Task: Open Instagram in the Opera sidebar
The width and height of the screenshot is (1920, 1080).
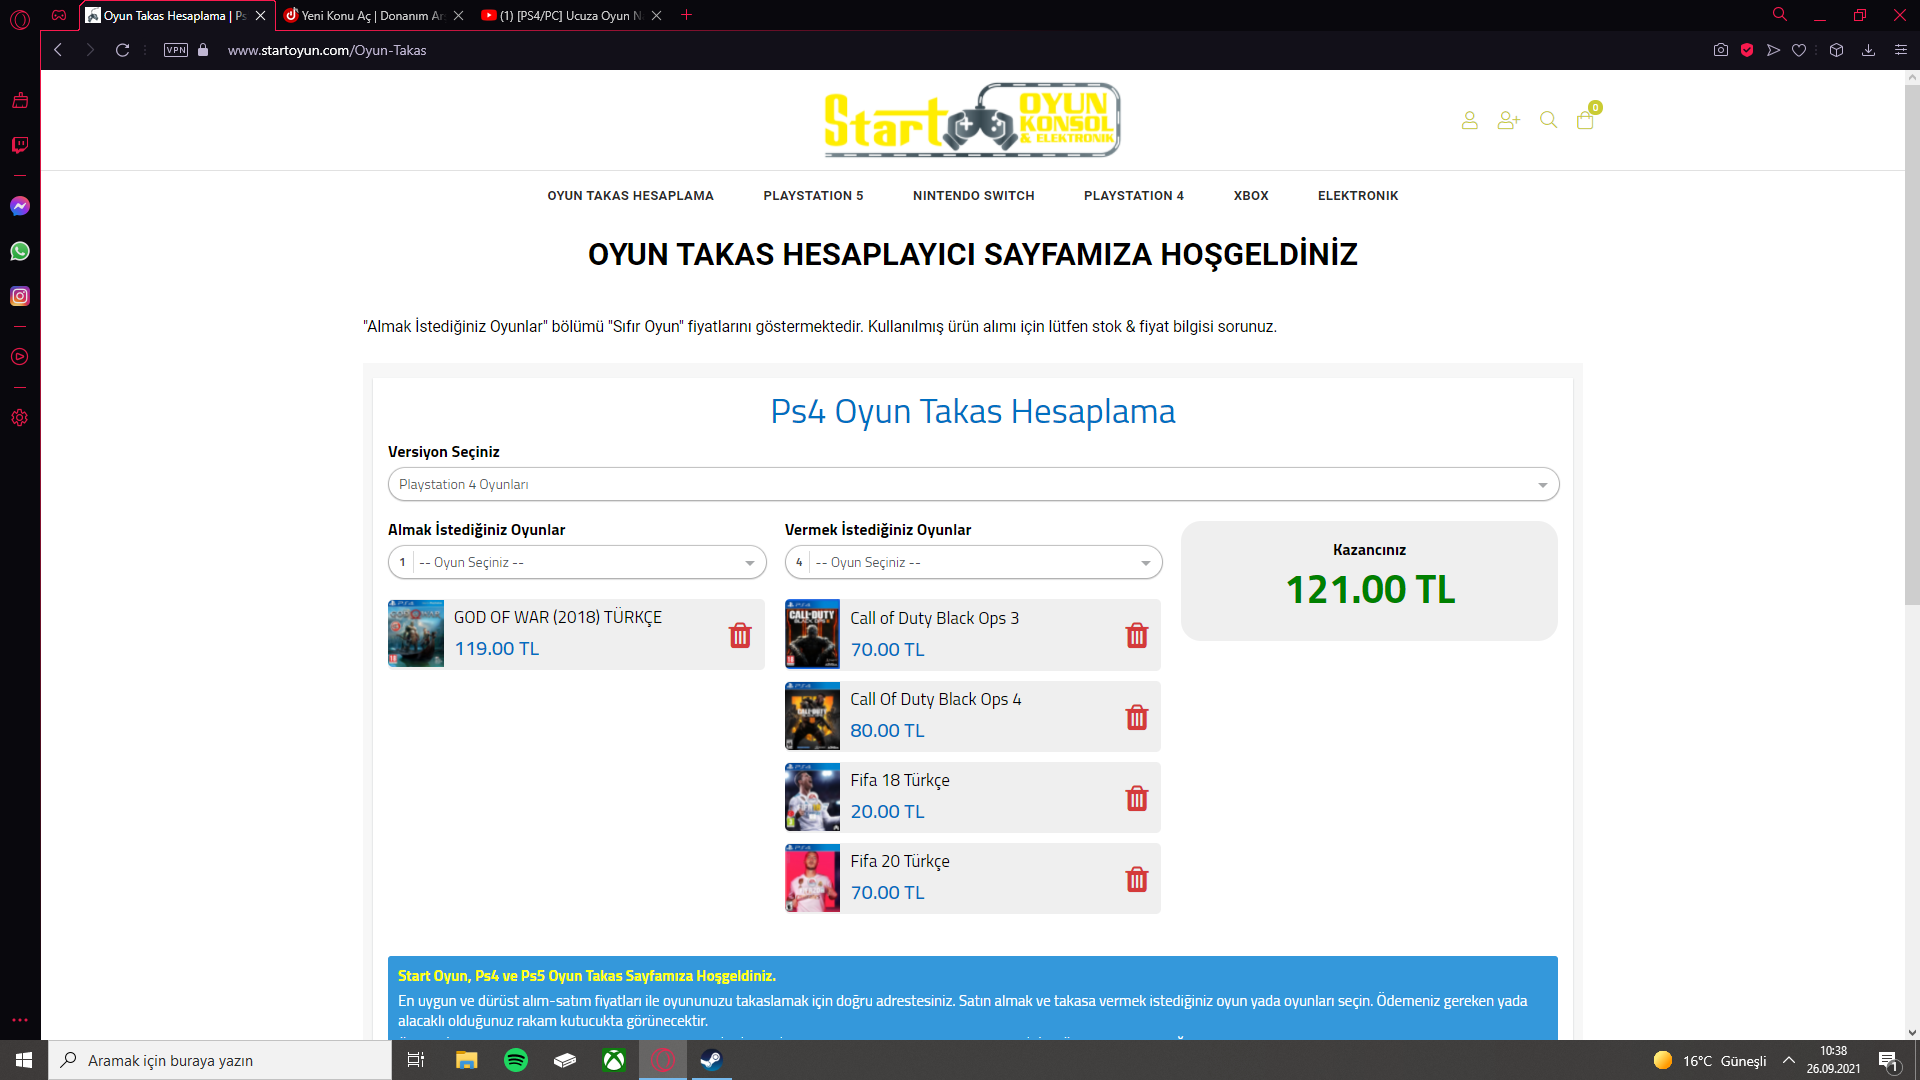Action: coord(20,296)
